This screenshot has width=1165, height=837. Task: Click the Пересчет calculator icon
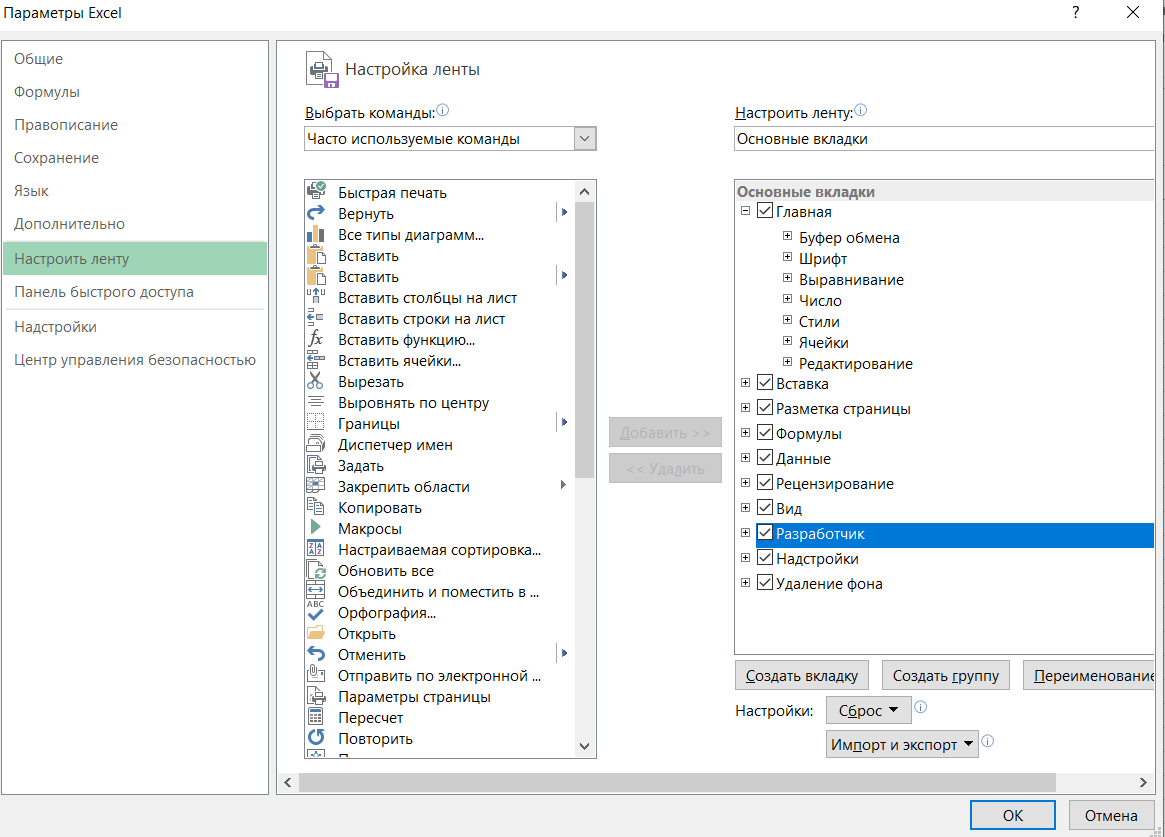point(317,717)
